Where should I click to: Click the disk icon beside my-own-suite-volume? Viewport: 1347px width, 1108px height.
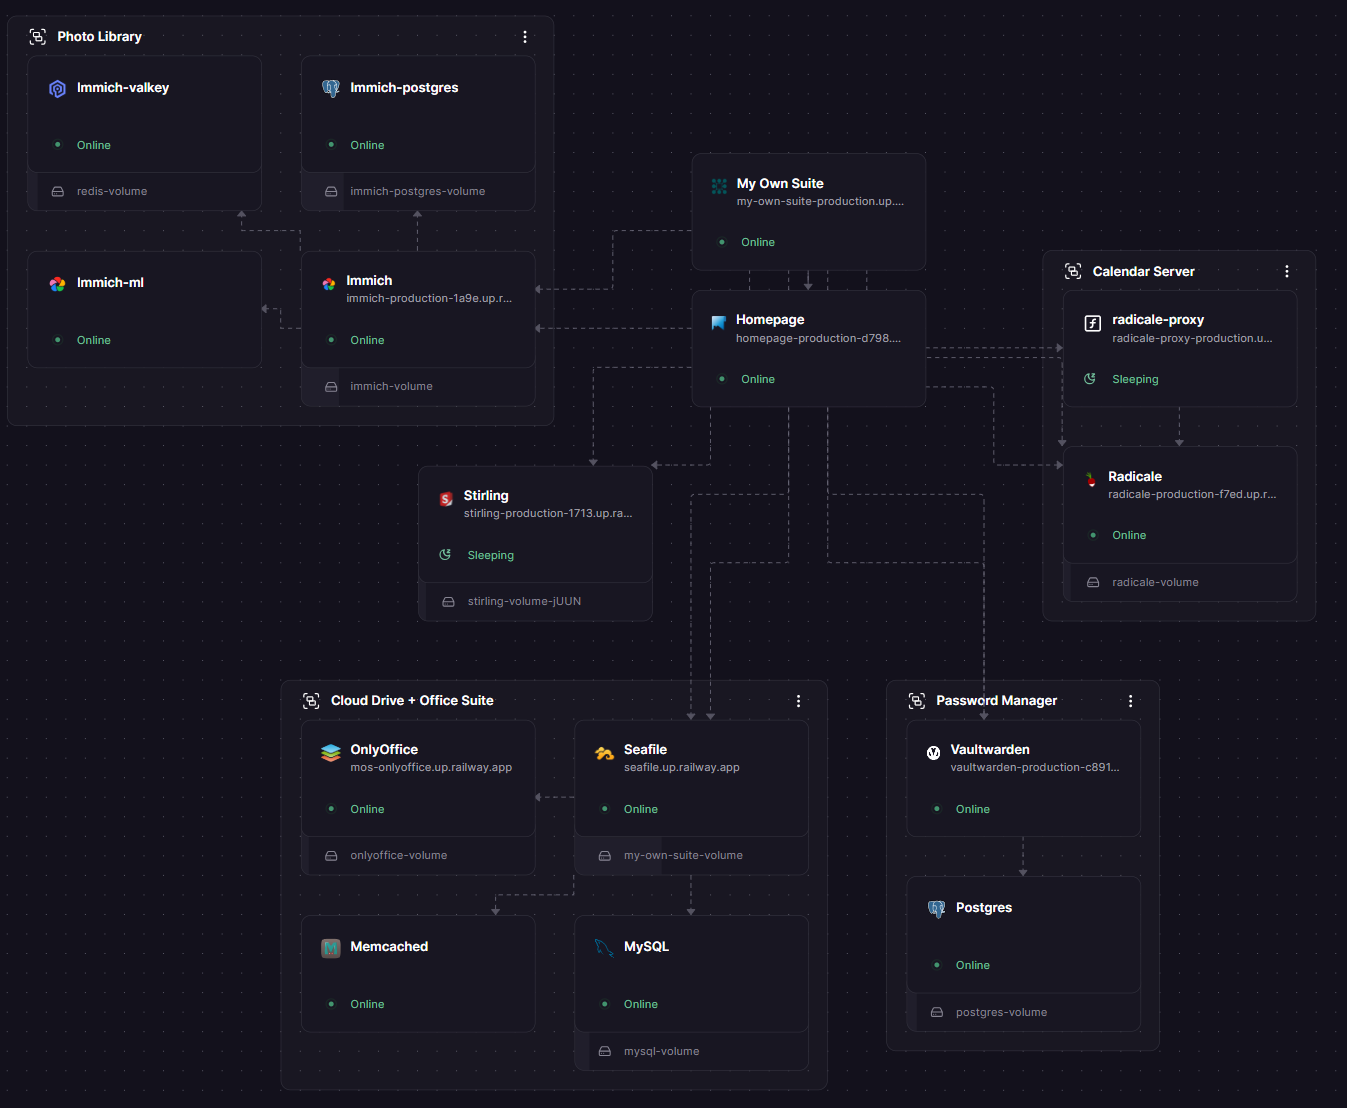click(604, 856)
